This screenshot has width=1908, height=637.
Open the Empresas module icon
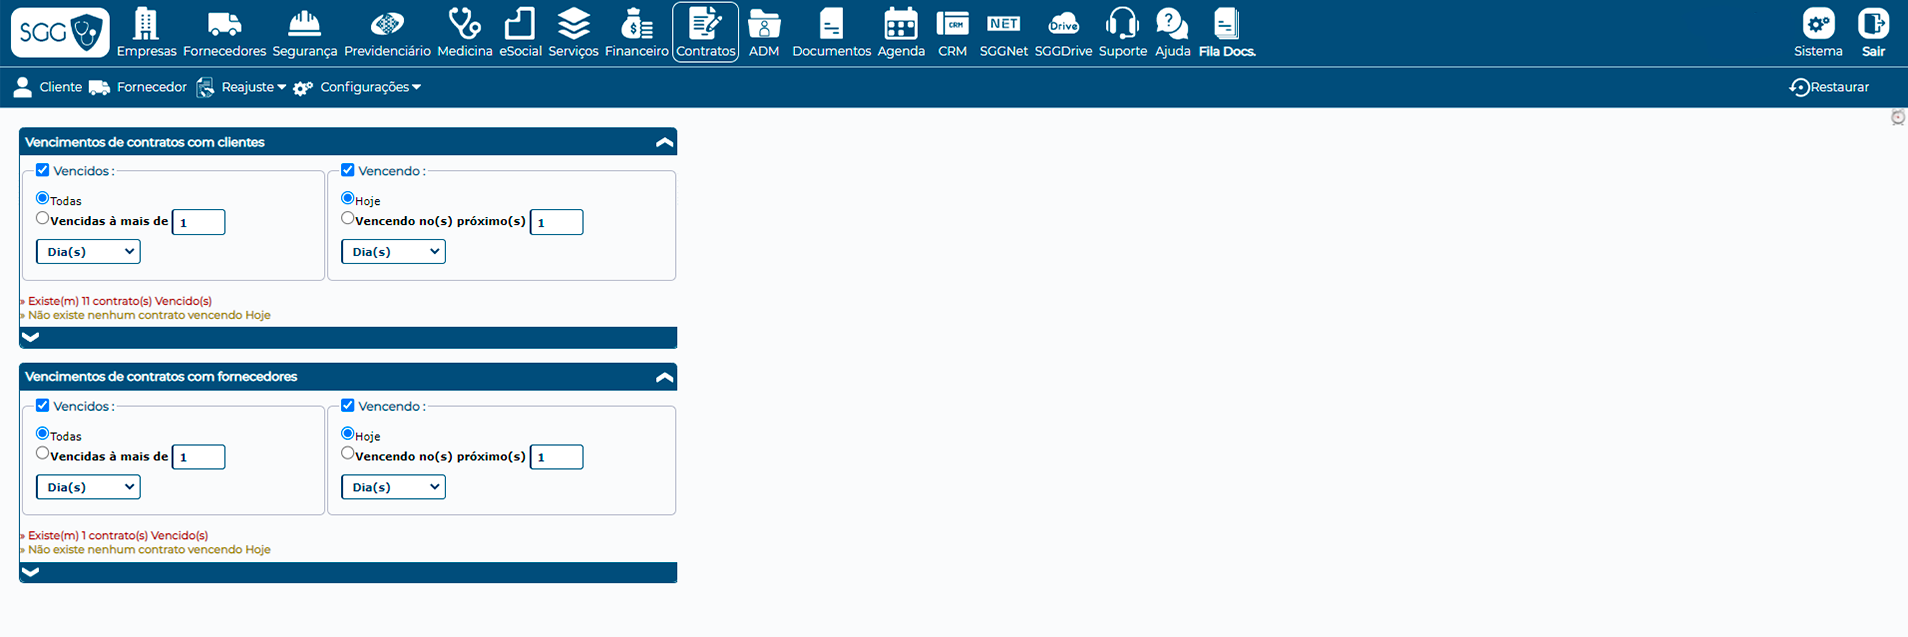146,24
